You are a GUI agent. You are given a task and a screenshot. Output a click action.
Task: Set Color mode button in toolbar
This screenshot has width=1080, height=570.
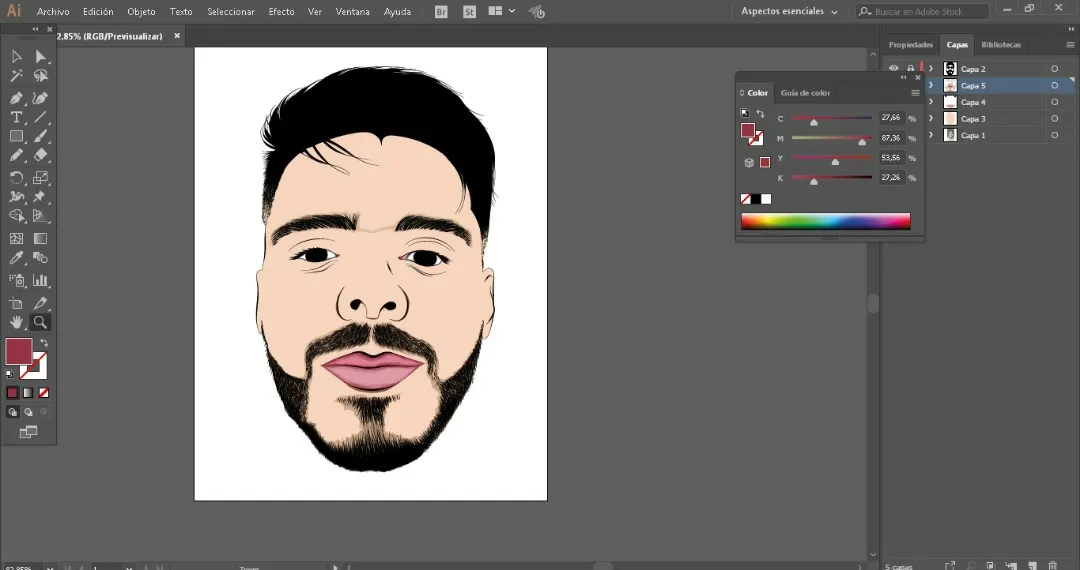pyautogui.click(x=12, y=392)
